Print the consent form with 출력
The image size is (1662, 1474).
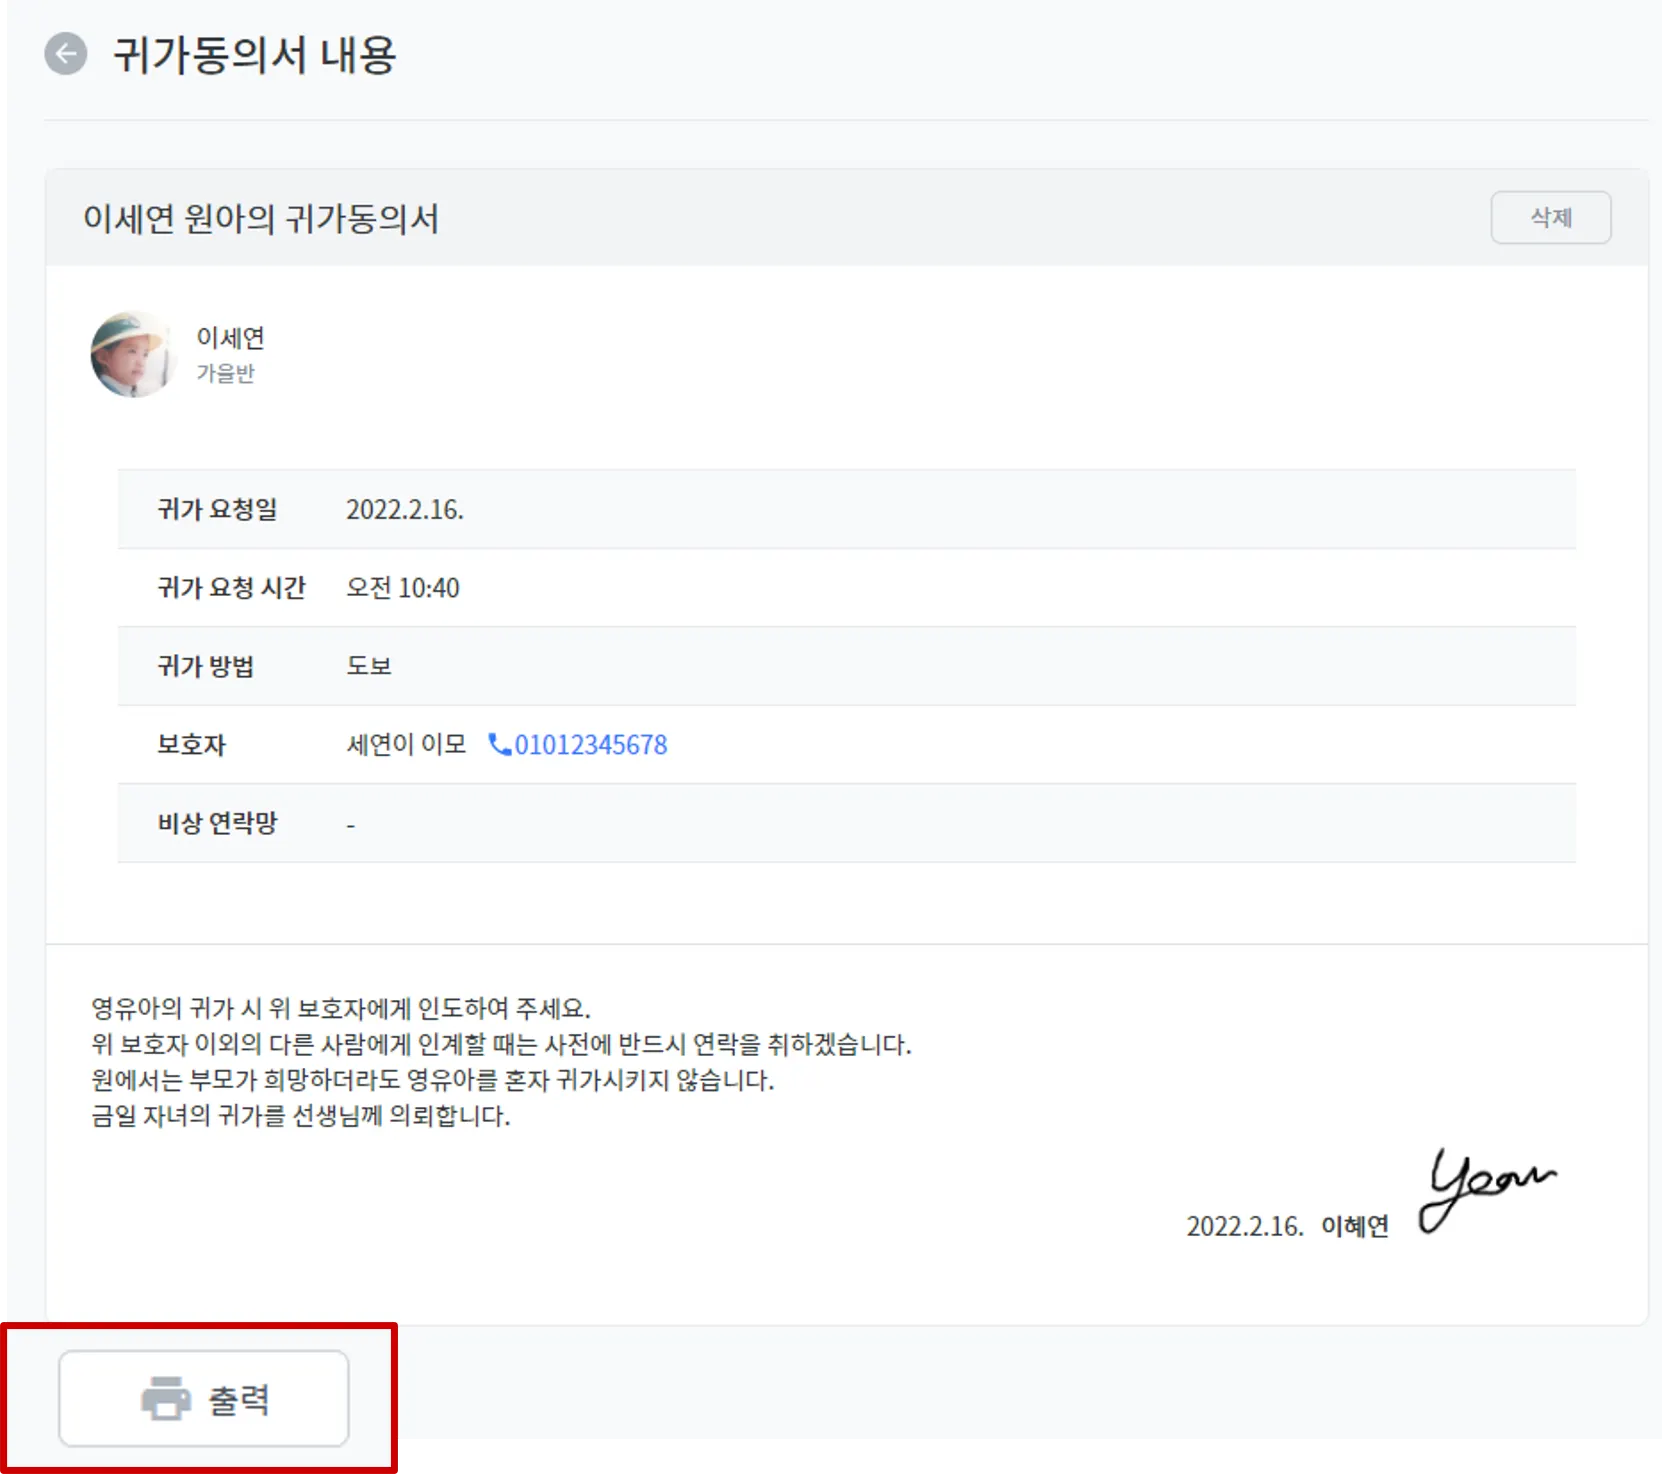click(x=204, y=1398)
